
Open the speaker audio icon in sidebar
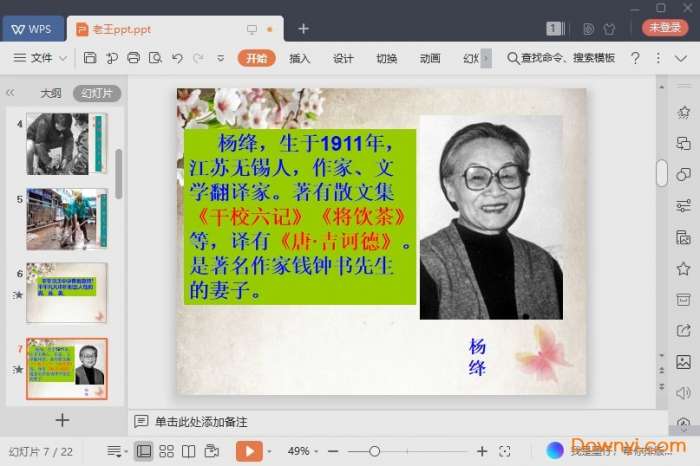point(683,393)
